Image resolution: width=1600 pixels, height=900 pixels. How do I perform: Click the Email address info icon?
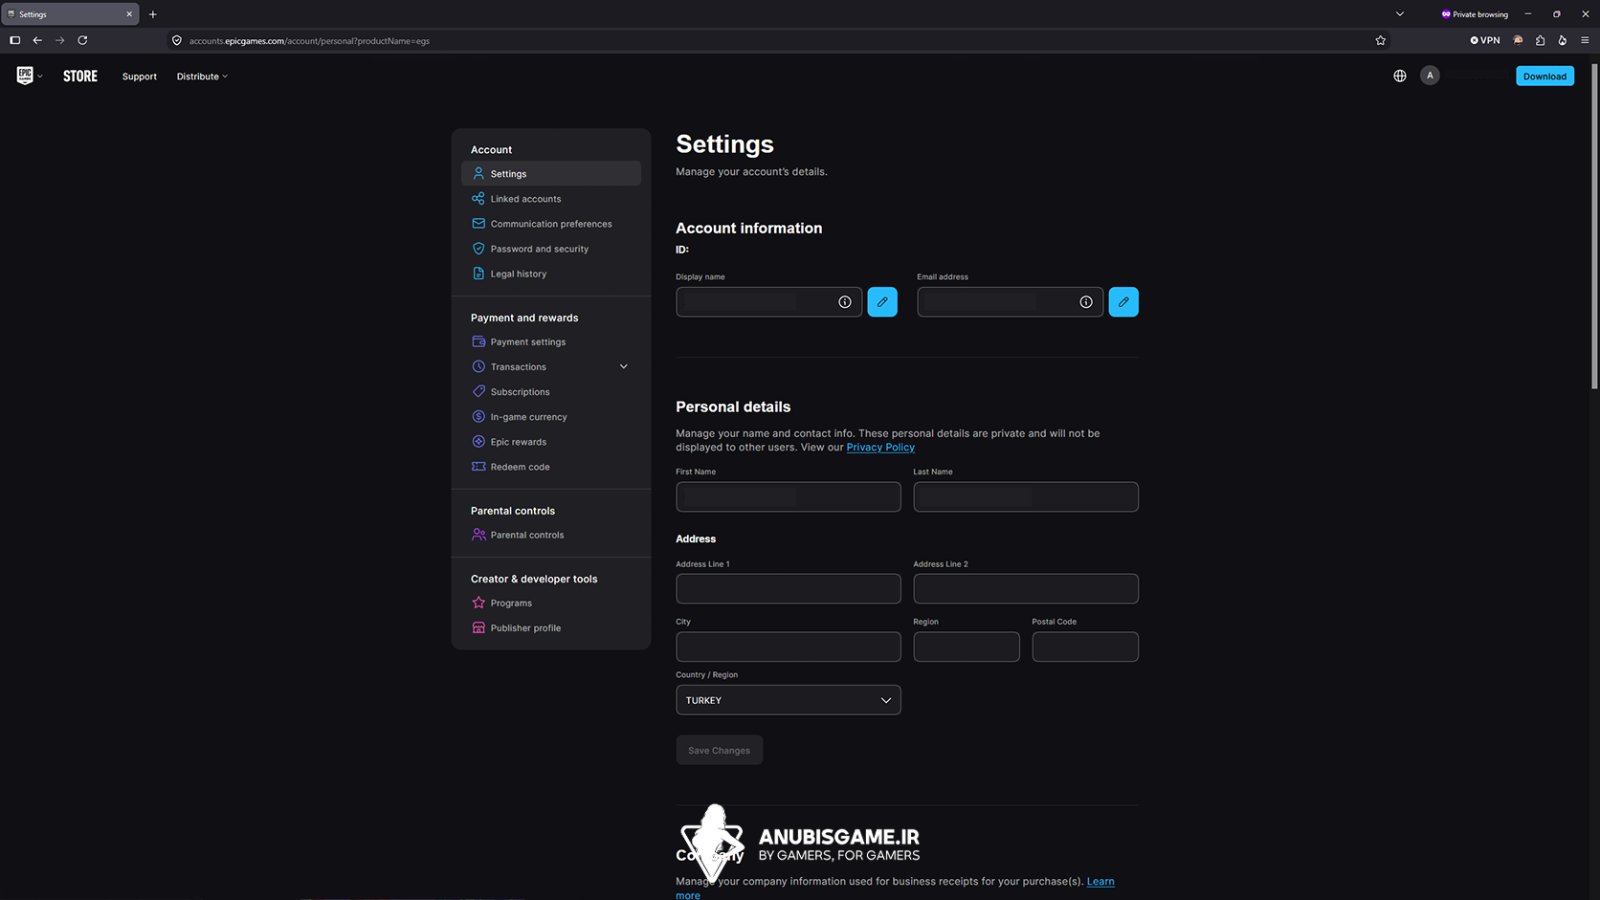pos(1086,302)
